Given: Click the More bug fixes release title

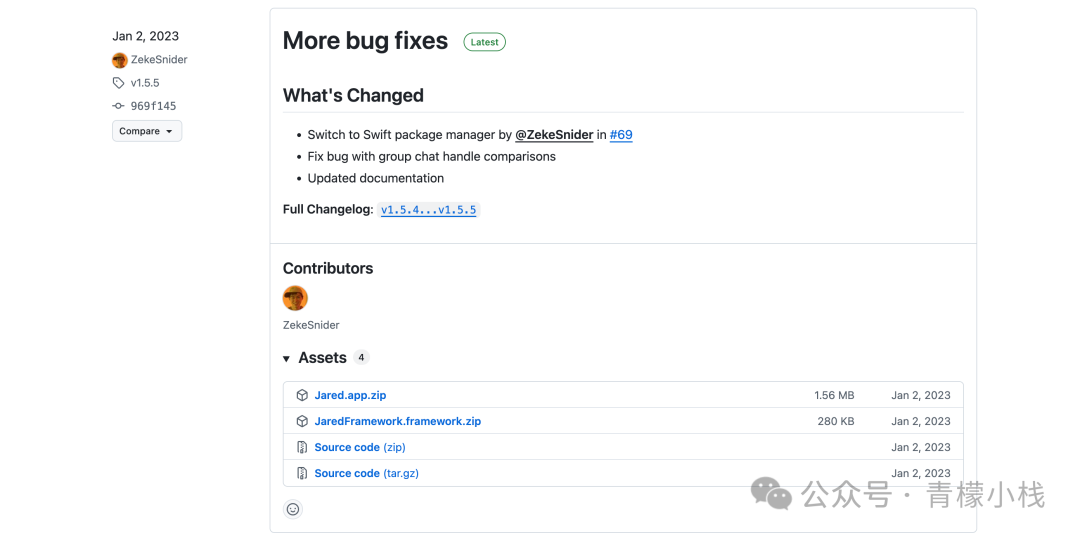Looking at the screenshot, I should point(365,41).
